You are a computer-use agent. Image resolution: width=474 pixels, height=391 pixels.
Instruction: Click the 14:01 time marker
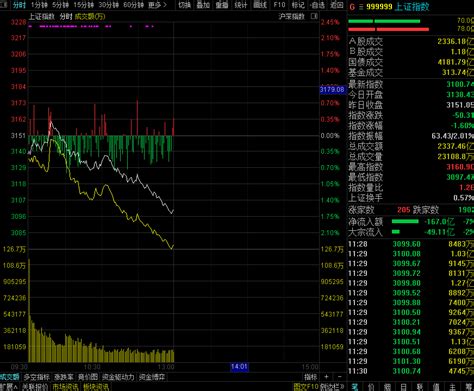pos(239,367)
